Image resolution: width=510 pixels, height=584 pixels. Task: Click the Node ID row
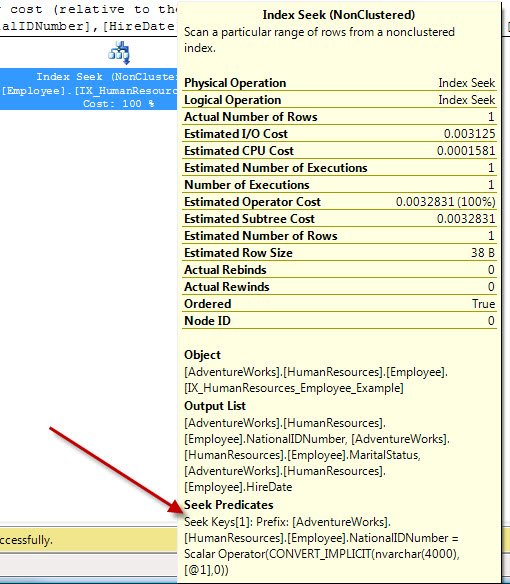(339, 321)
